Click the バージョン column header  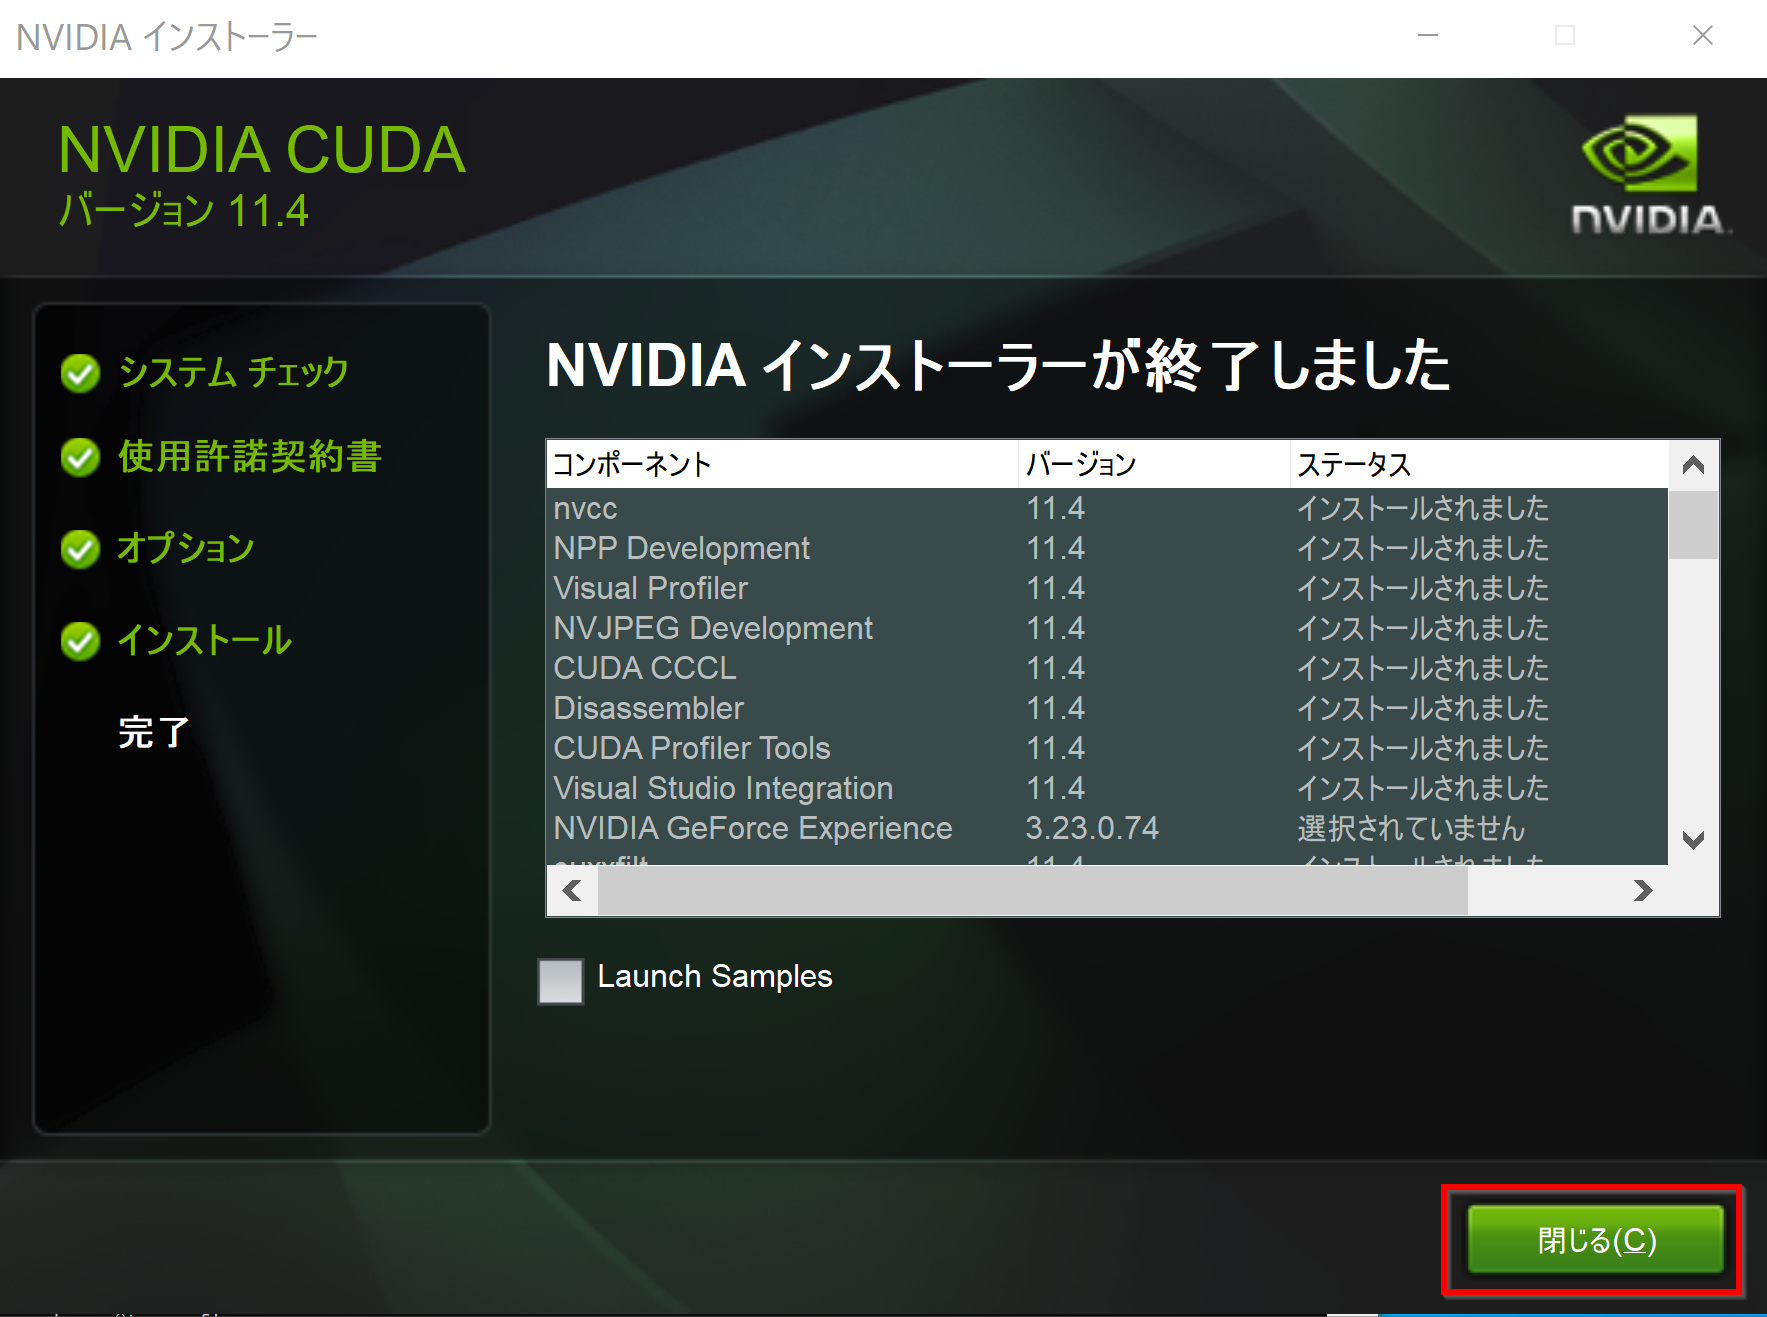click(x=1152, y=464)
